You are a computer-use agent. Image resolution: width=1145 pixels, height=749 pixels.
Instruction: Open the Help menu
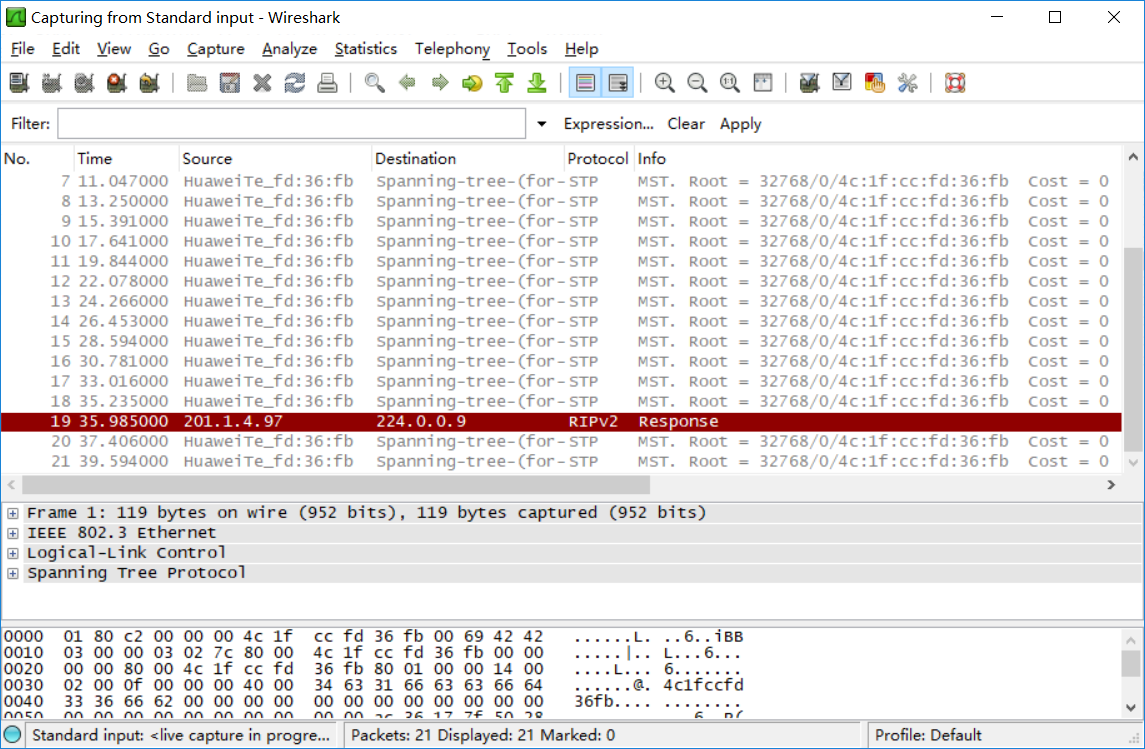(581, 49)
